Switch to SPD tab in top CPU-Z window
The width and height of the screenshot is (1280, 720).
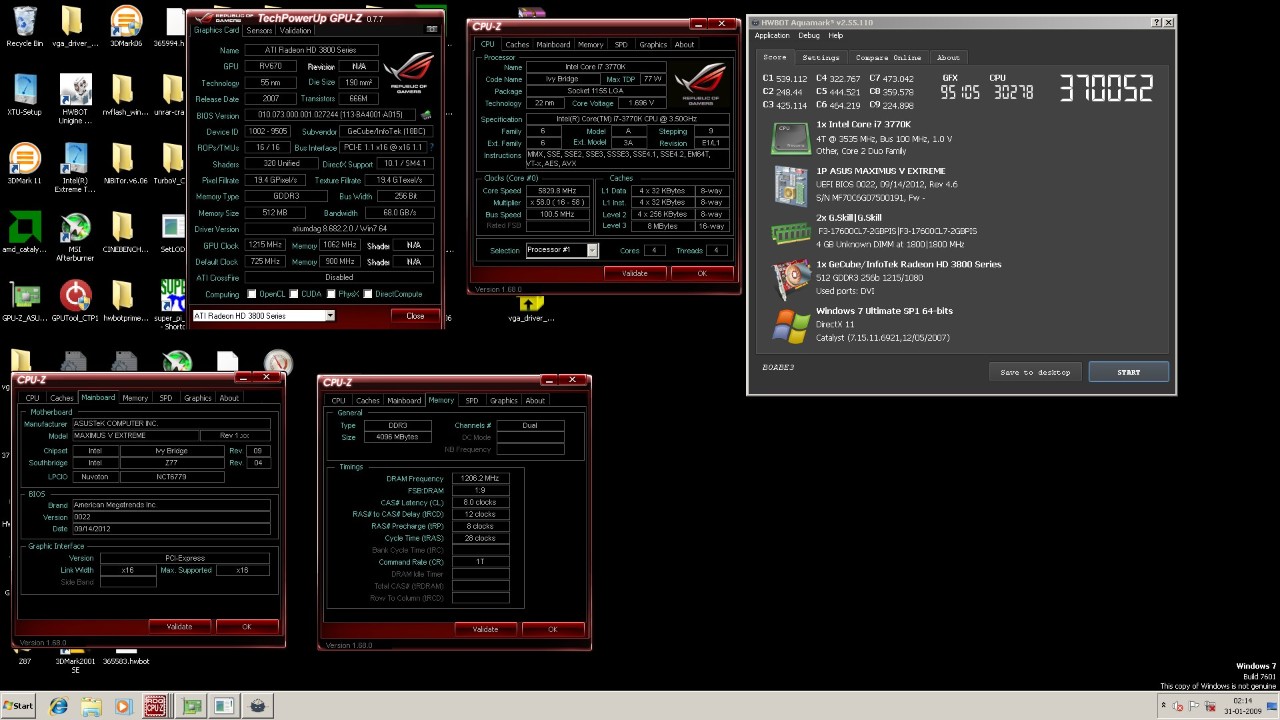pos(621,44)
